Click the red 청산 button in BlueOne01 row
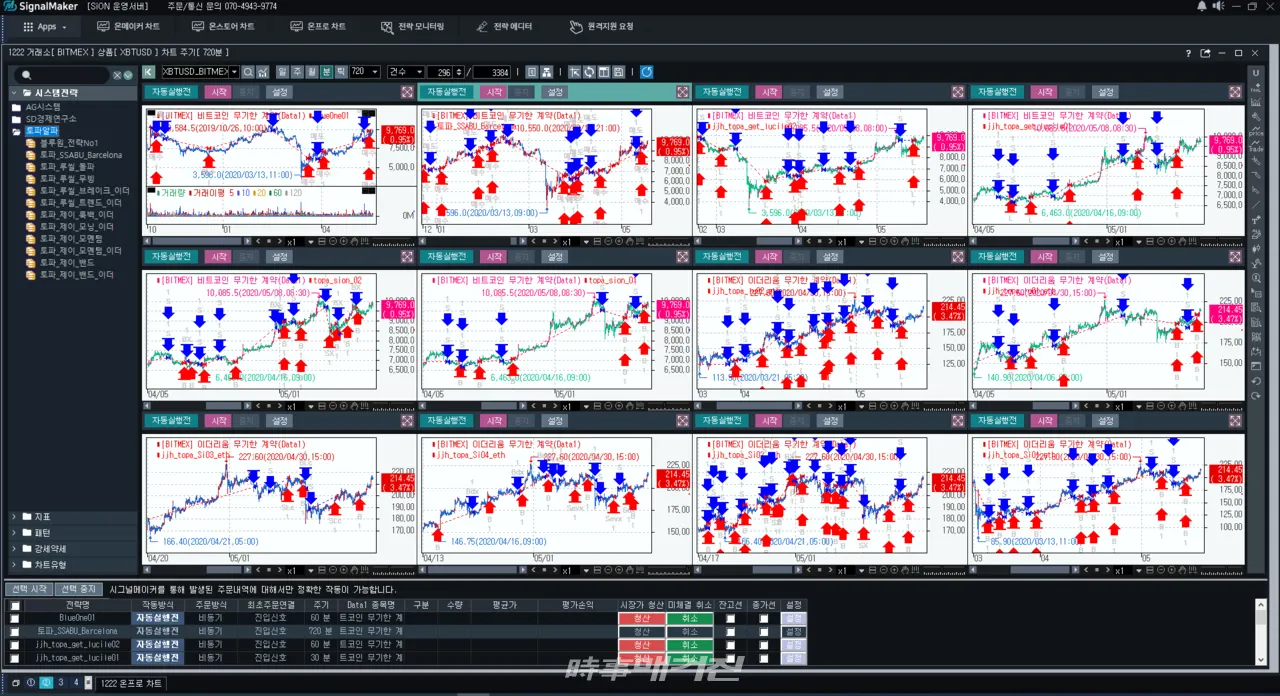Screen dimensions: 1280x696 pos(642,618)
